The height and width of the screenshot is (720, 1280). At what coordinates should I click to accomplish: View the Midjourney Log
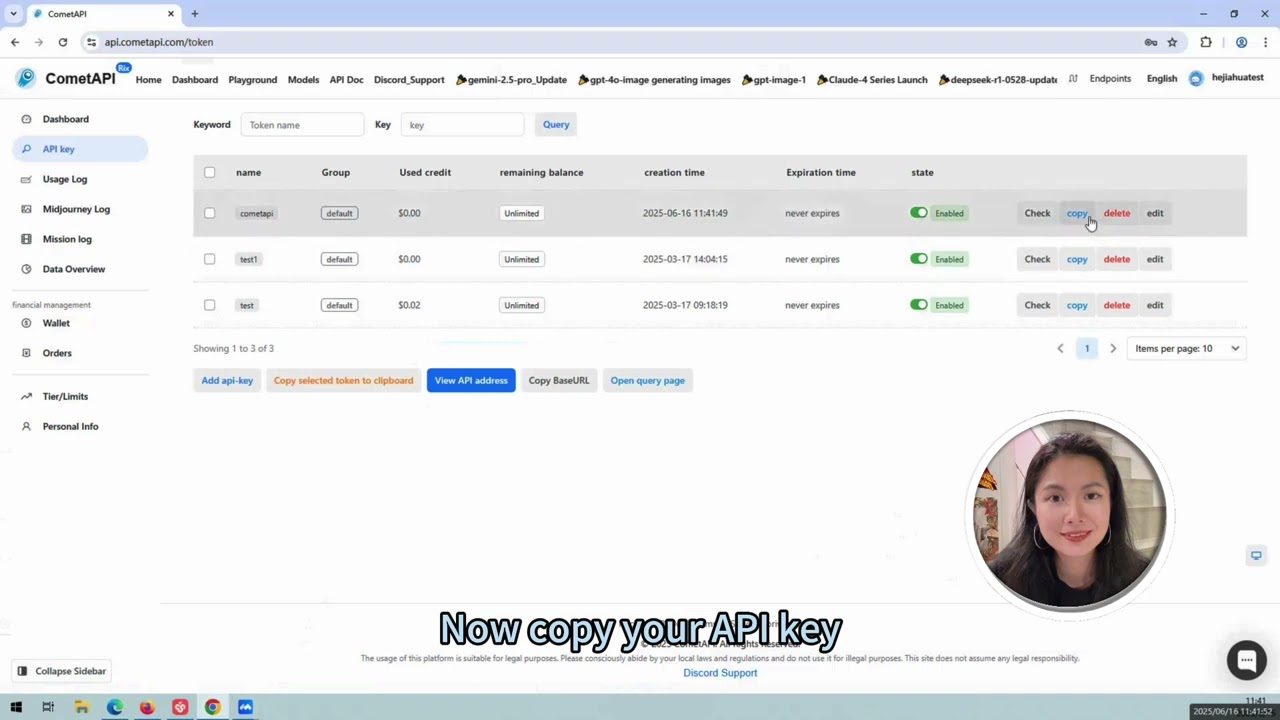(x=76, y=209)
